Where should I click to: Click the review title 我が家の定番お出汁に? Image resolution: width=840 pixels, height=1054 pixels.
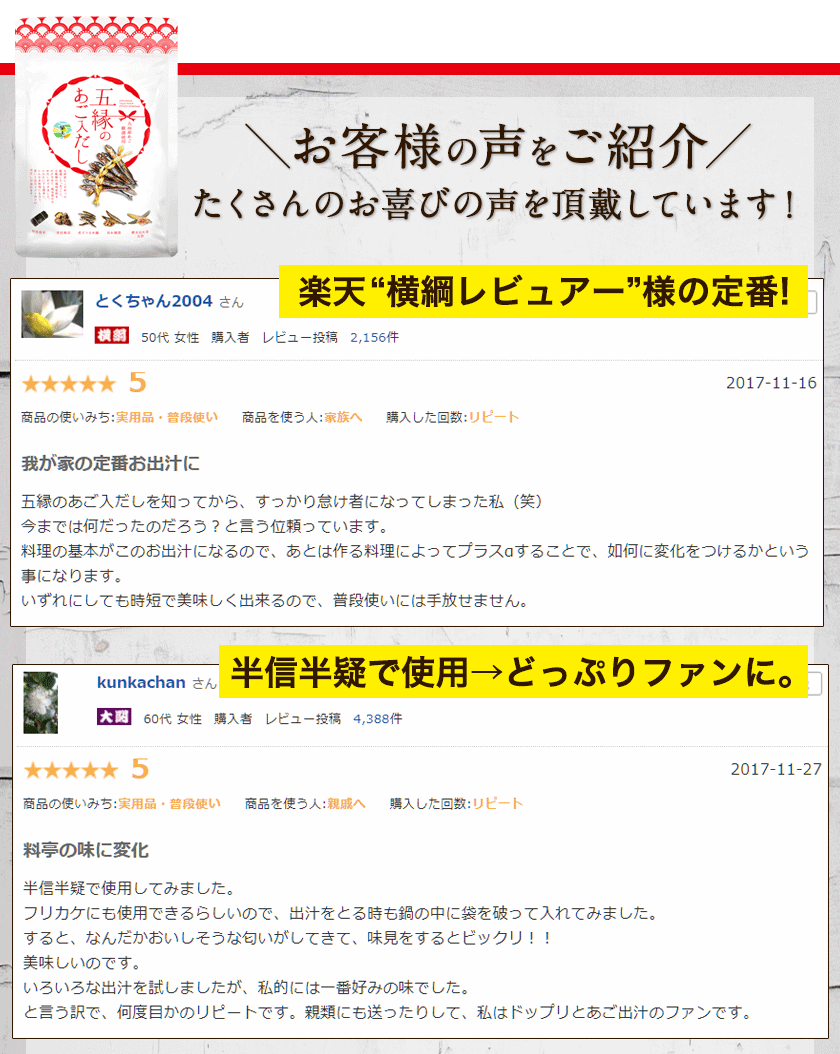[x=111, y=464]
